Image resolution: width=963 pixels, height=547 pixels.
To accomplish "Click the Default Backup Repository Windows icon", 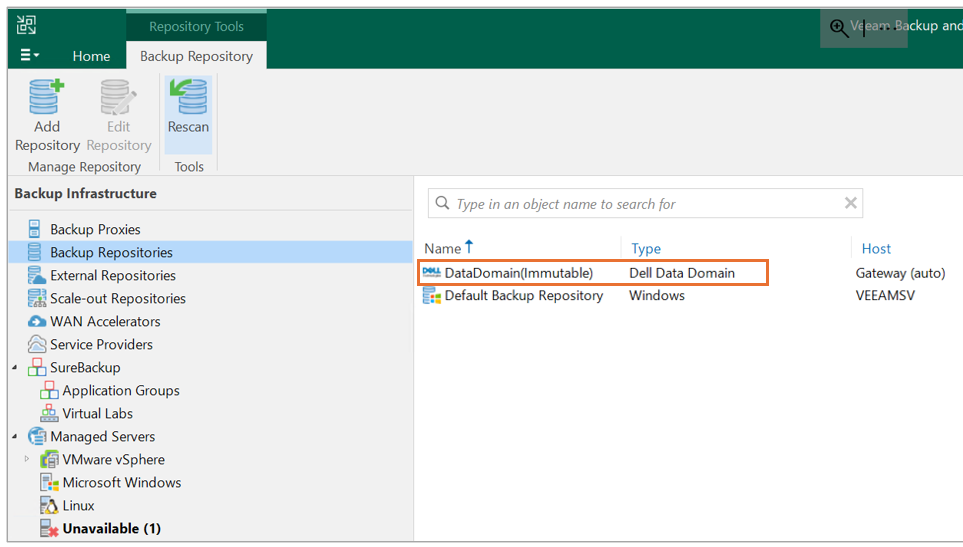I will click(432, 295).
